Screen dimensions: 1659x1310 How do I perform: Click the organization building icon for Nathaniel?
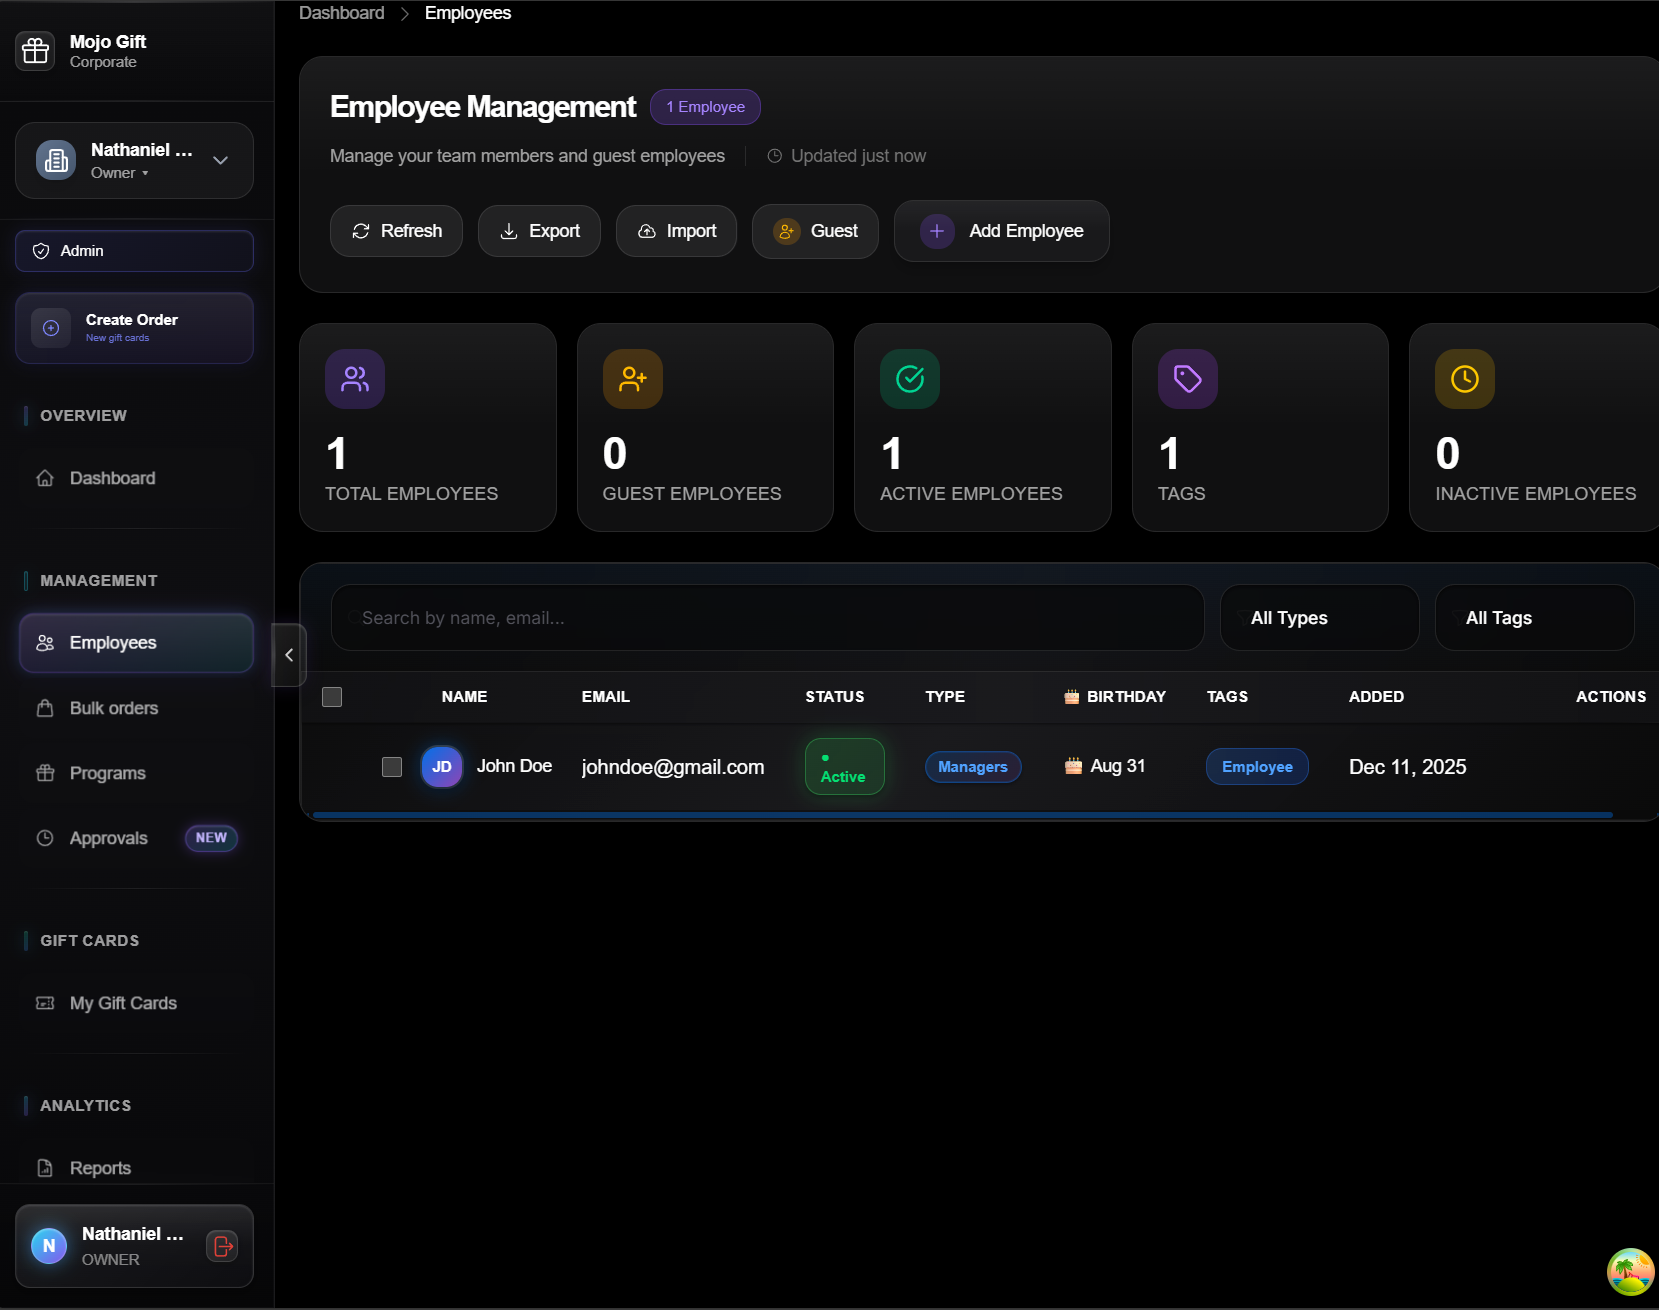(x=56, y=160)
